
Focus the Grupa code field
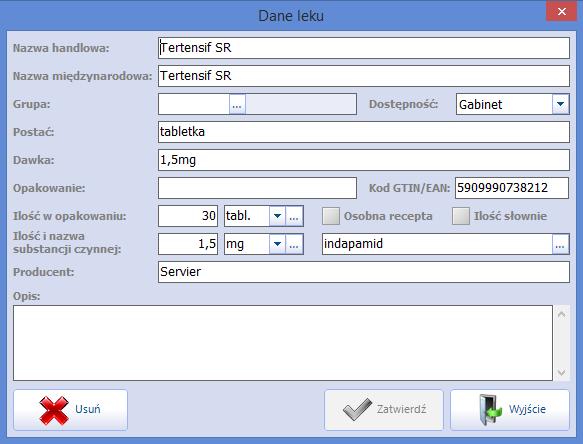pos(194,104)
